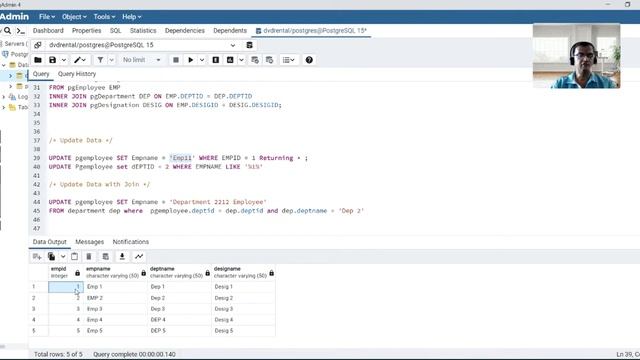Screen dimensions: 640x360
Task: Switch to the Dependencies tab
Action: pos(184,31)
